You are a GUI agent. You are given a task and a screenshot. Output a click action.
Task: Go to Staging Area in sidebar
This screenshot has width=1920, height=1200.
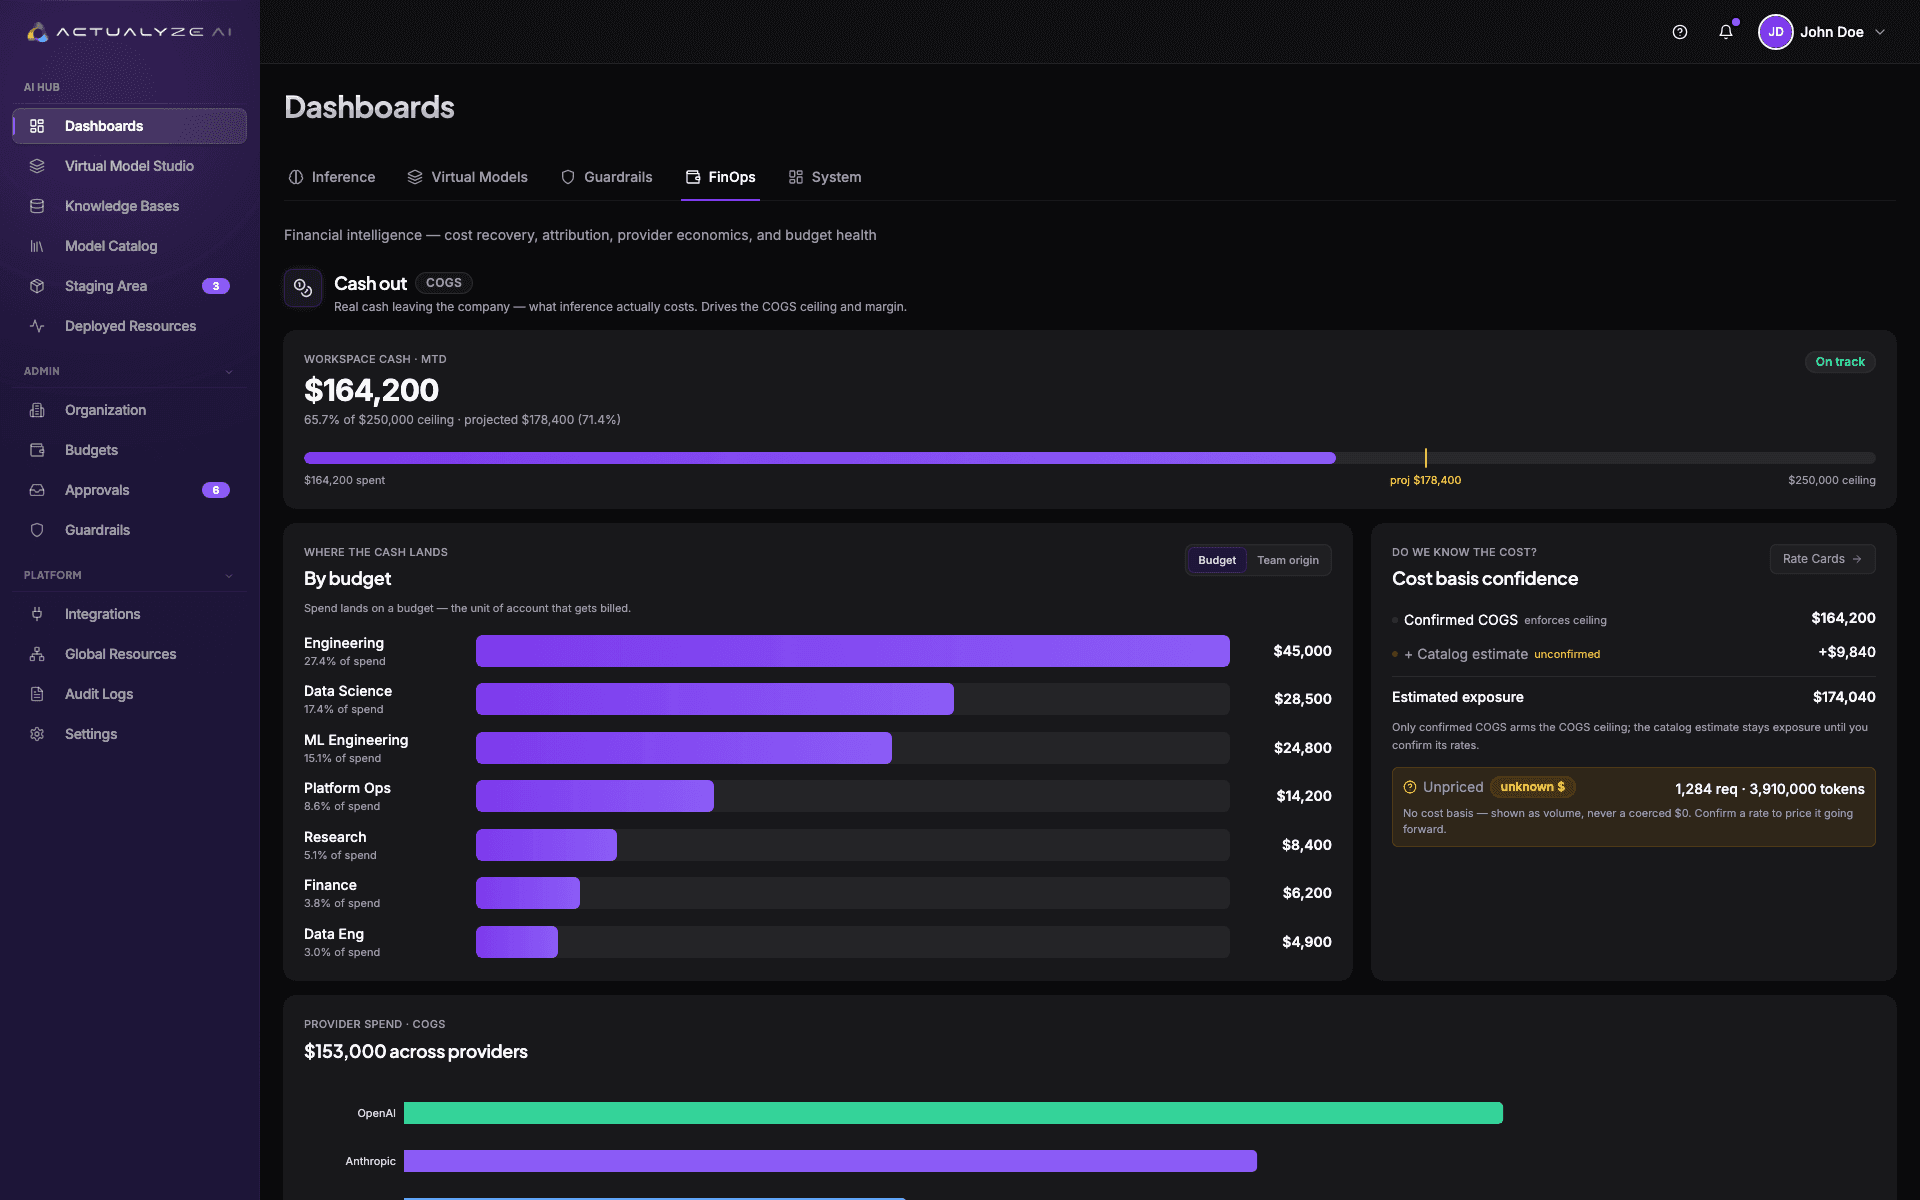click(x=130, y=286)
